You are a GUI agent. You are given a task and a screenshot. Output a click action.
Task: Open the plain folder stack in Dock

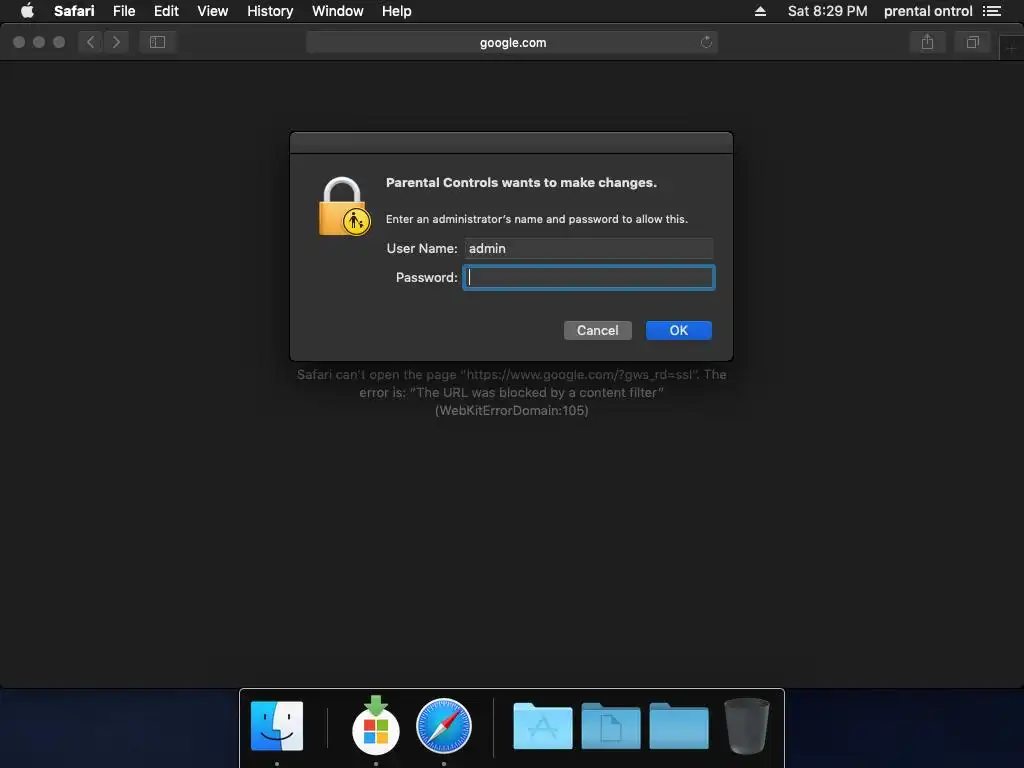[x=679, y=726]
